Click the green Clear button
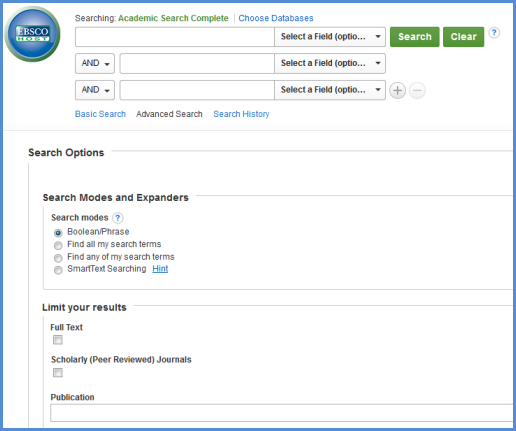Image resolution: width=516 pixels, height=431 pixels. pyautogui.click(x=463, y=37)
